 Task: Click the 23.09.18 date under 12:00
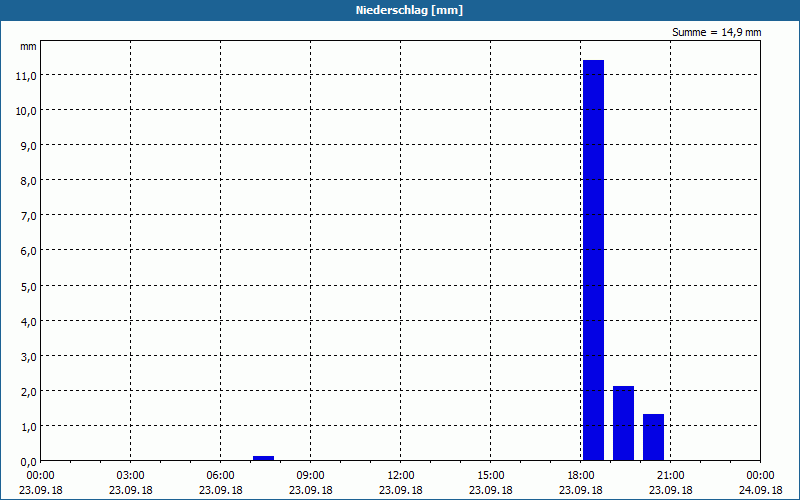tap(401, 490)
